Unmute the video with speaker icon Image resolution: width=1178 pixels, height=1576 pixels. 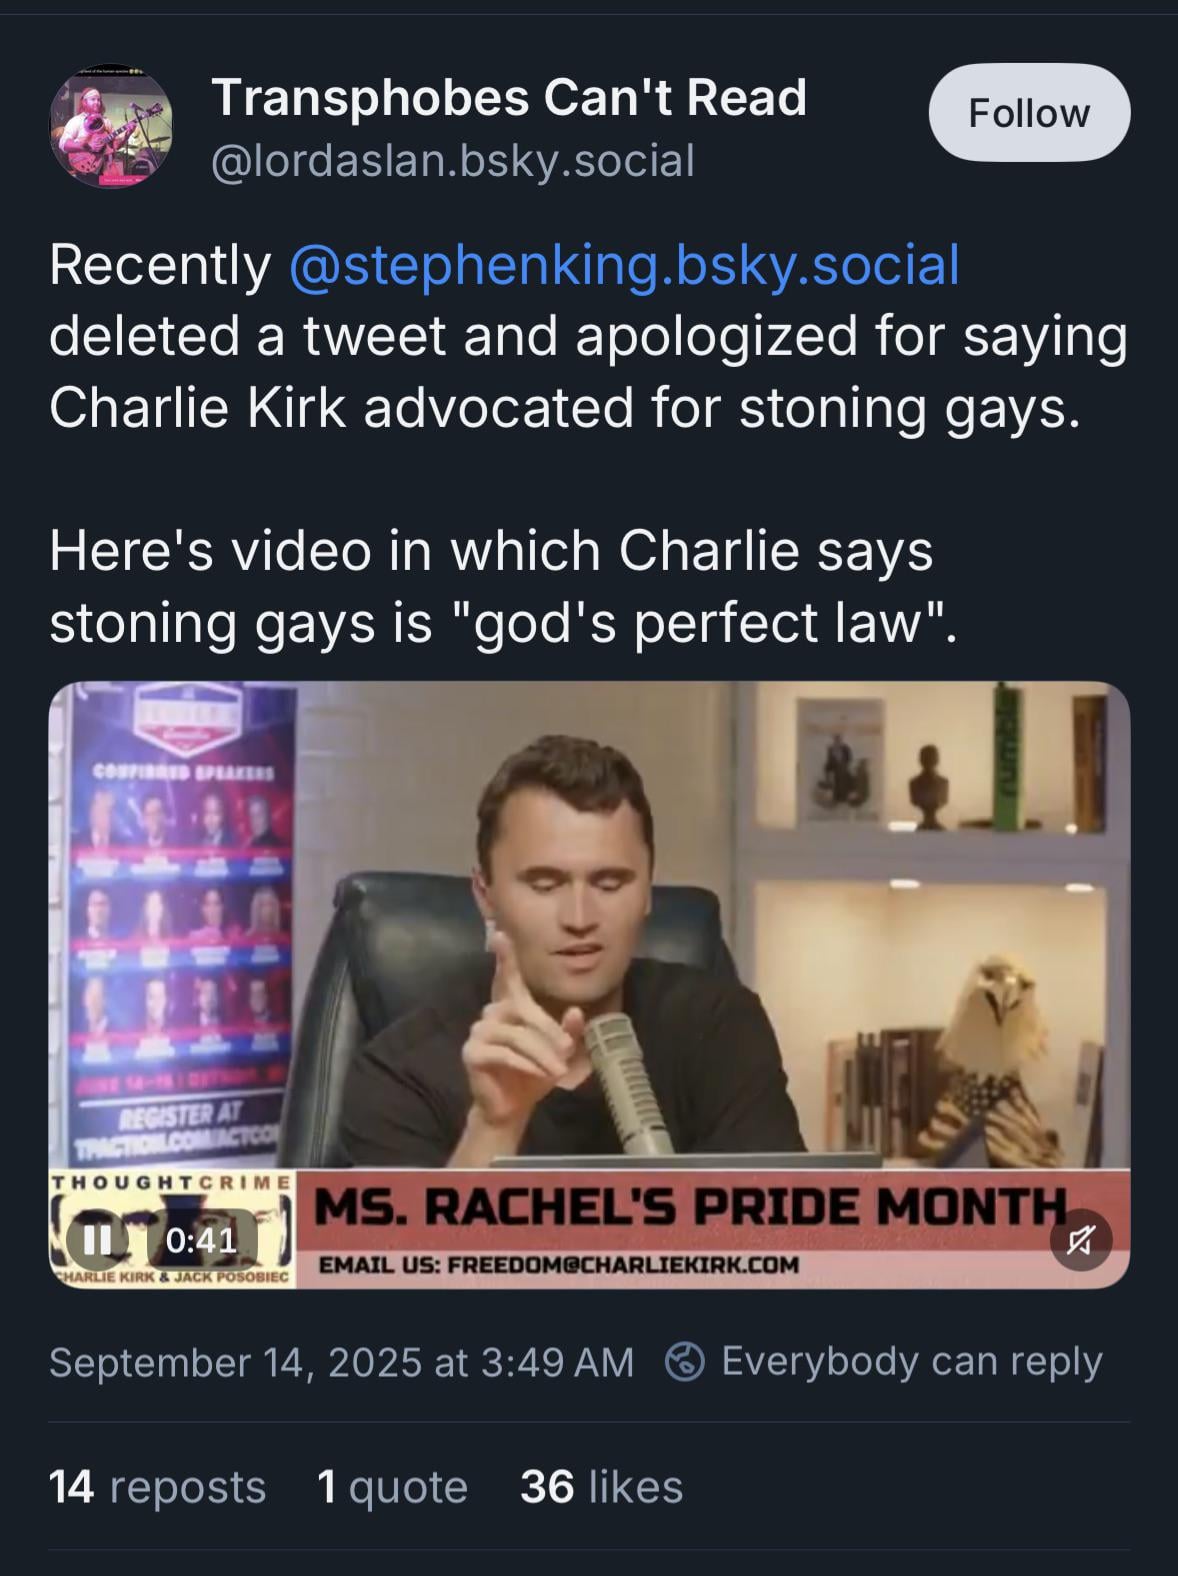click(1081, 1240)
